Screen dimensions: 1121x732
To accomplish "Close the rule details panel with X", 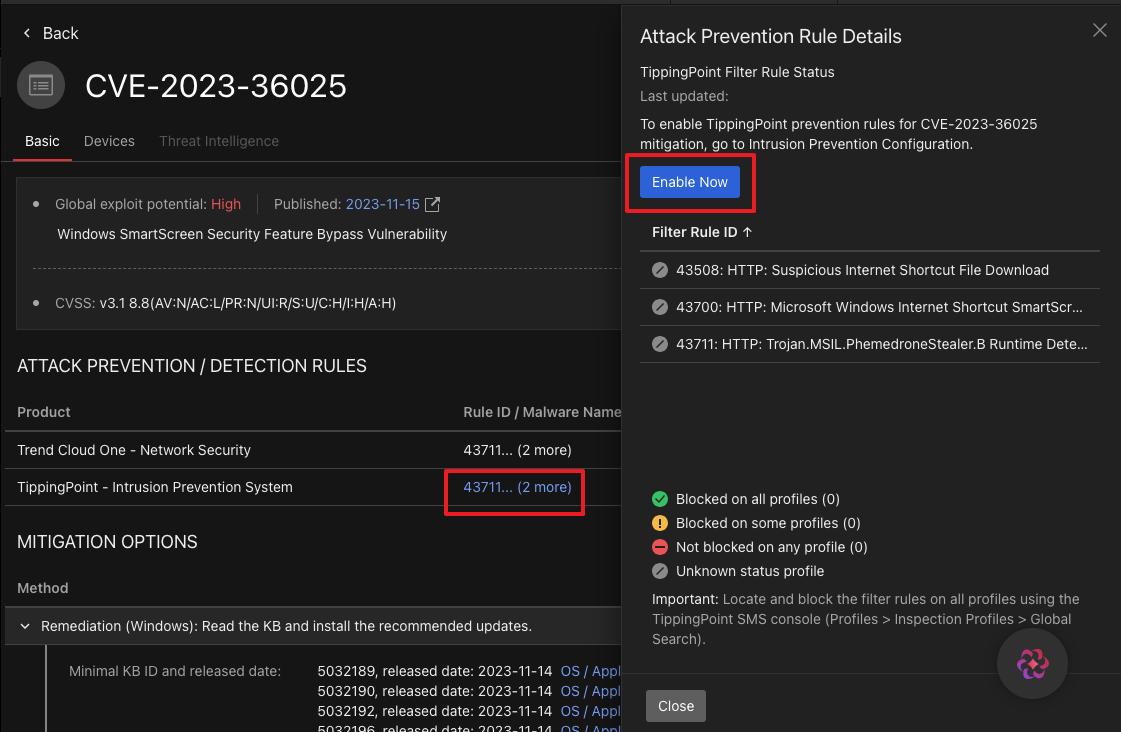I will point(1099,31).
